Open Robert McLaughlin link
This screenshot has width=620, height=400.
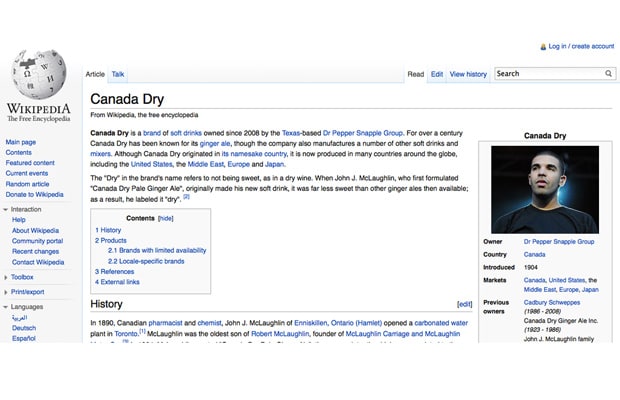(280, 334)
